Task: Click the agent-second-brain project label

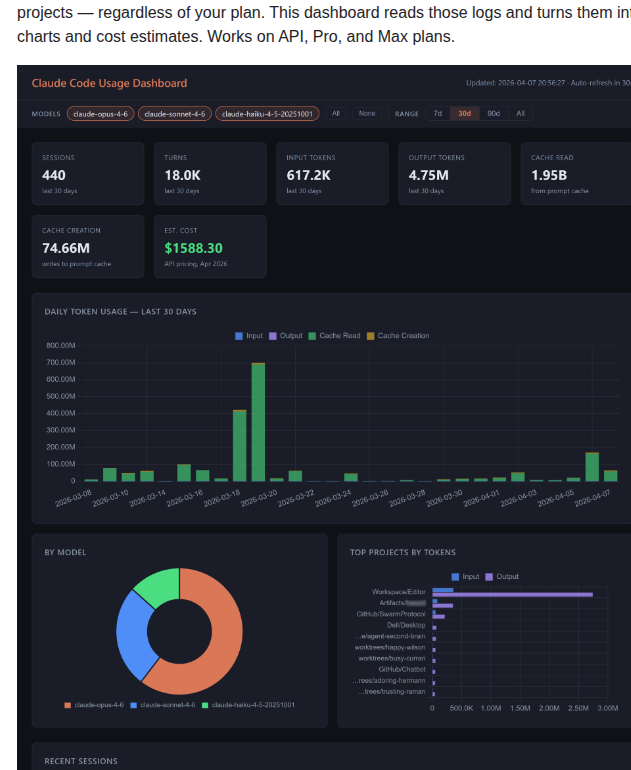Action: pyautogui.click(x=390, y=636)
